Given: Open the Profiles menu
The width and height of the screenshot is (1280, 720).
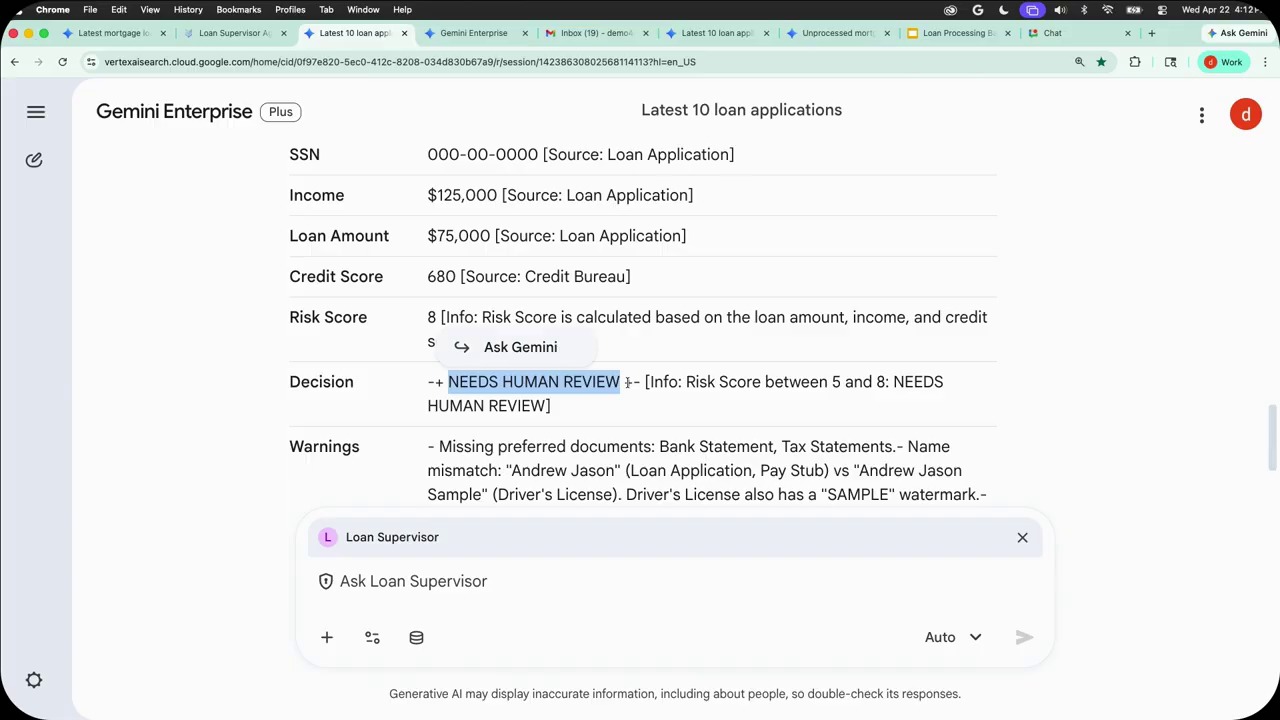Looking at the screenshot, I should 290,9.
